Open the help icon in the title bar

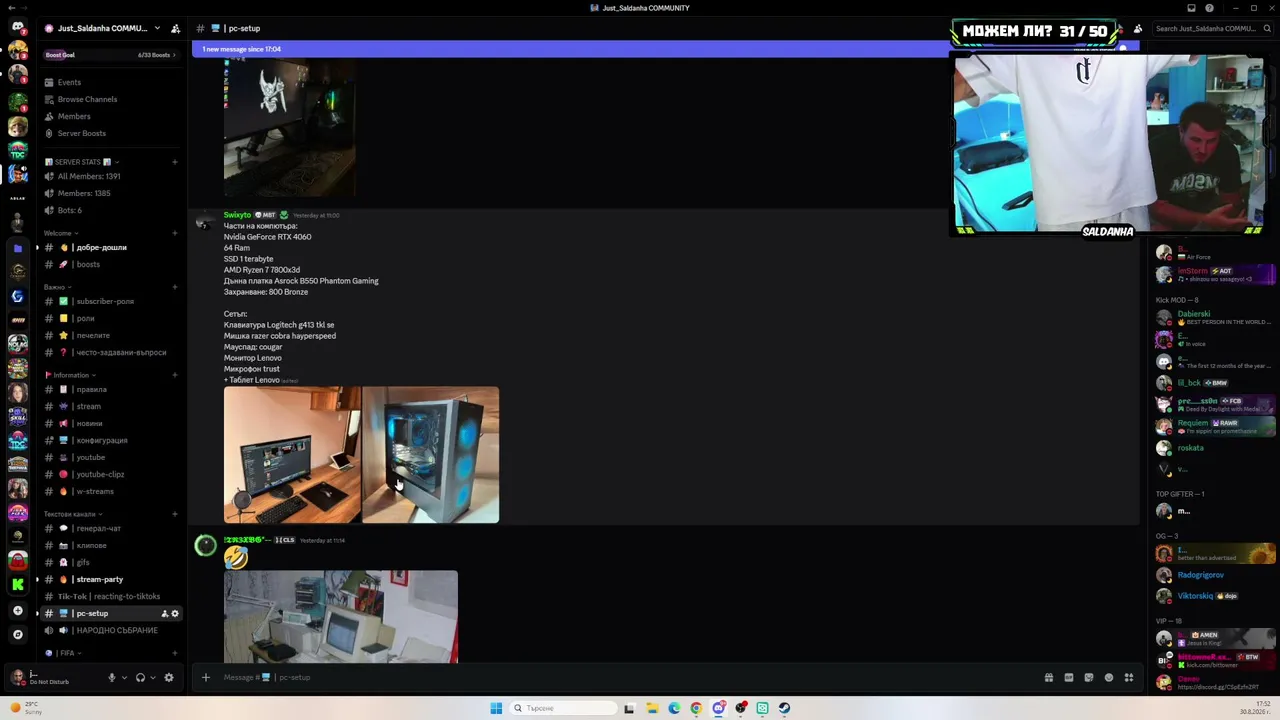click(x=1209, y=8)
